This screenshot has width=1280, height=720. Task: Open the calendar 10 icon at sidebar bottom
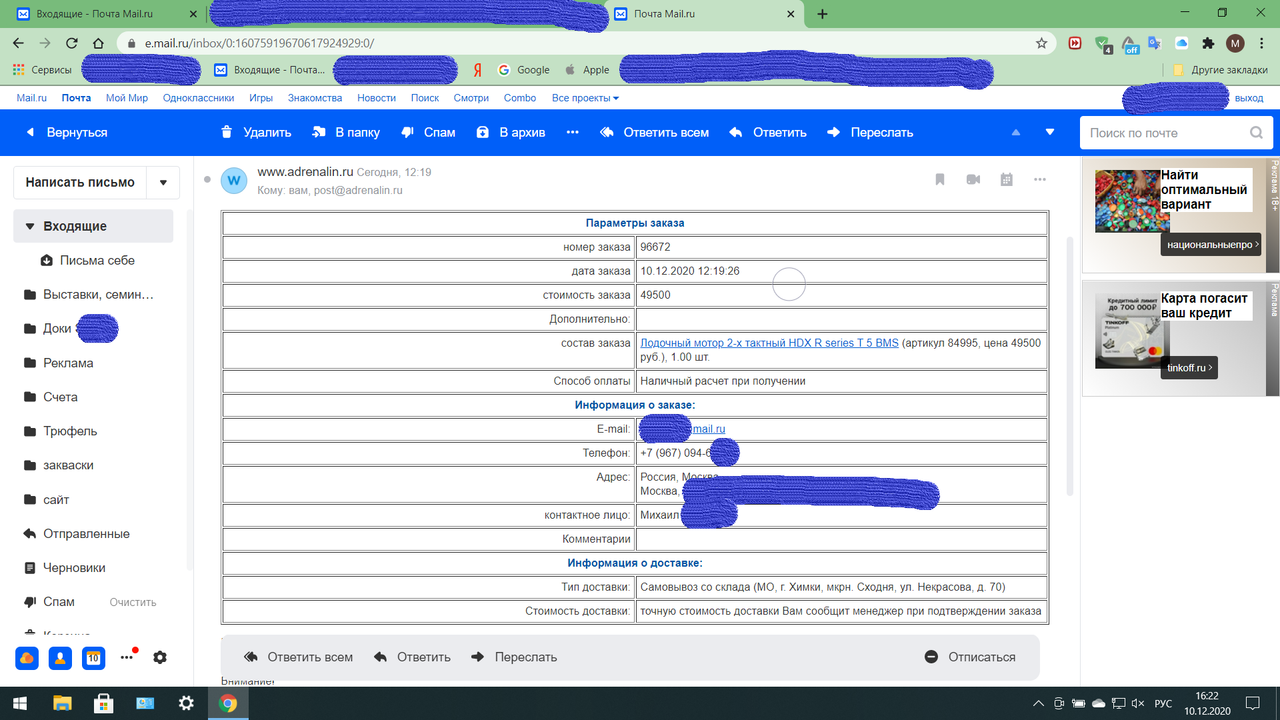[93, 658]
